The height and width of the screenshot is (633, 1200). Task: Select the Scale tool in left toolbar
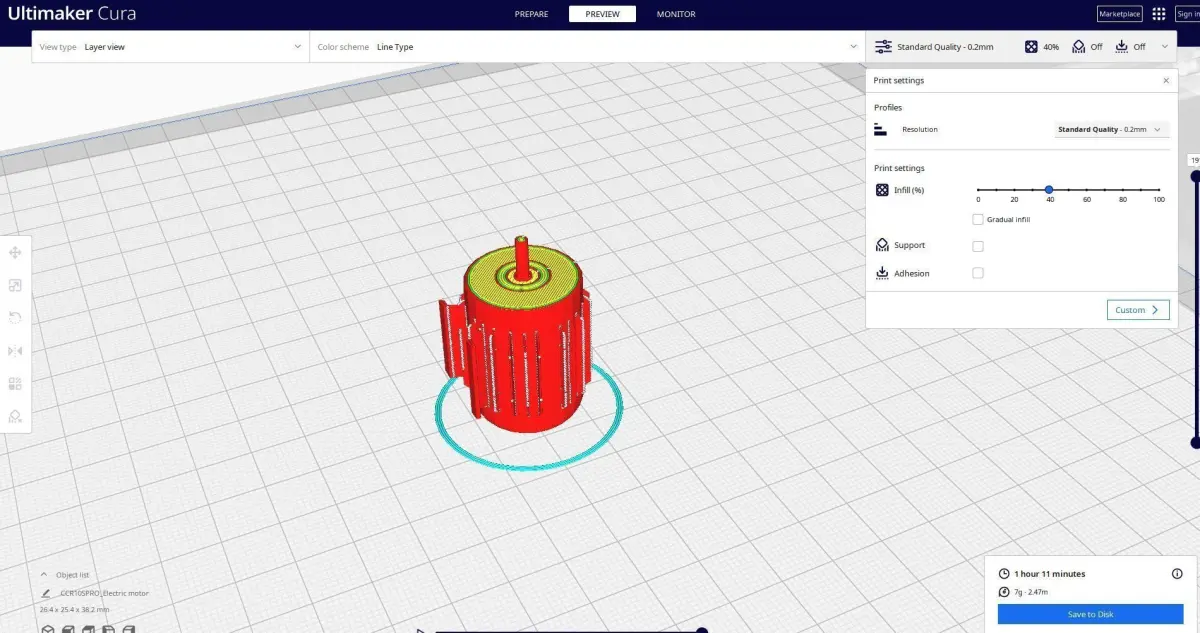15,286
